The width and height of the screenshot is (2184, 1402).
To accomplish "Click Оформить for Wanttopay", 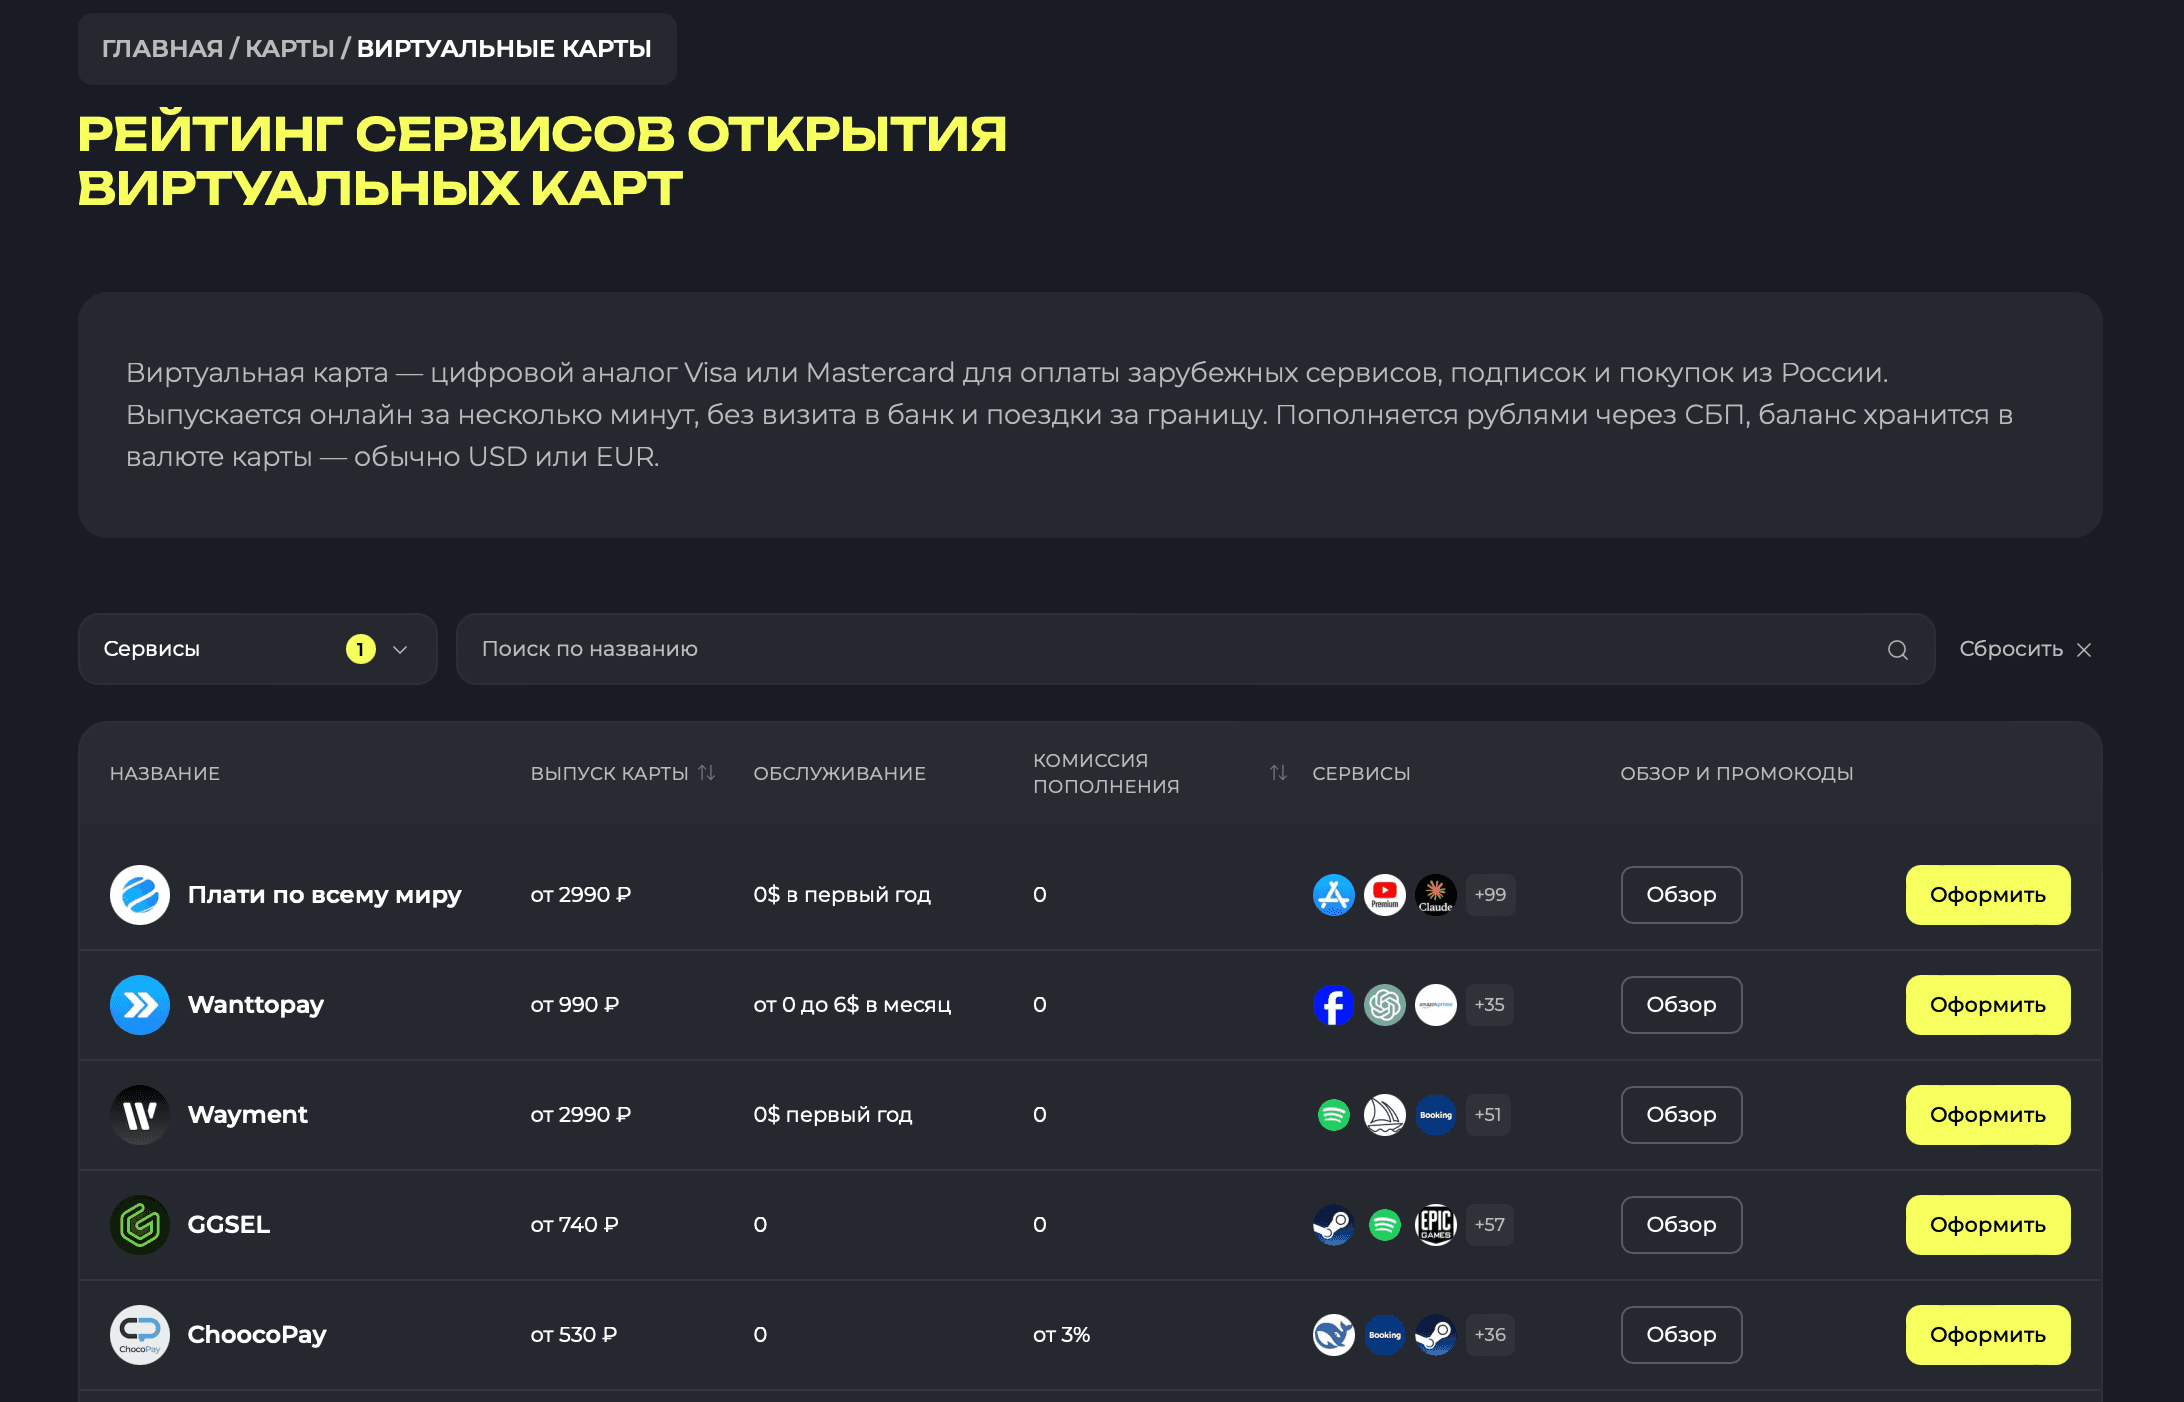I will [x=1987, y=1005].
